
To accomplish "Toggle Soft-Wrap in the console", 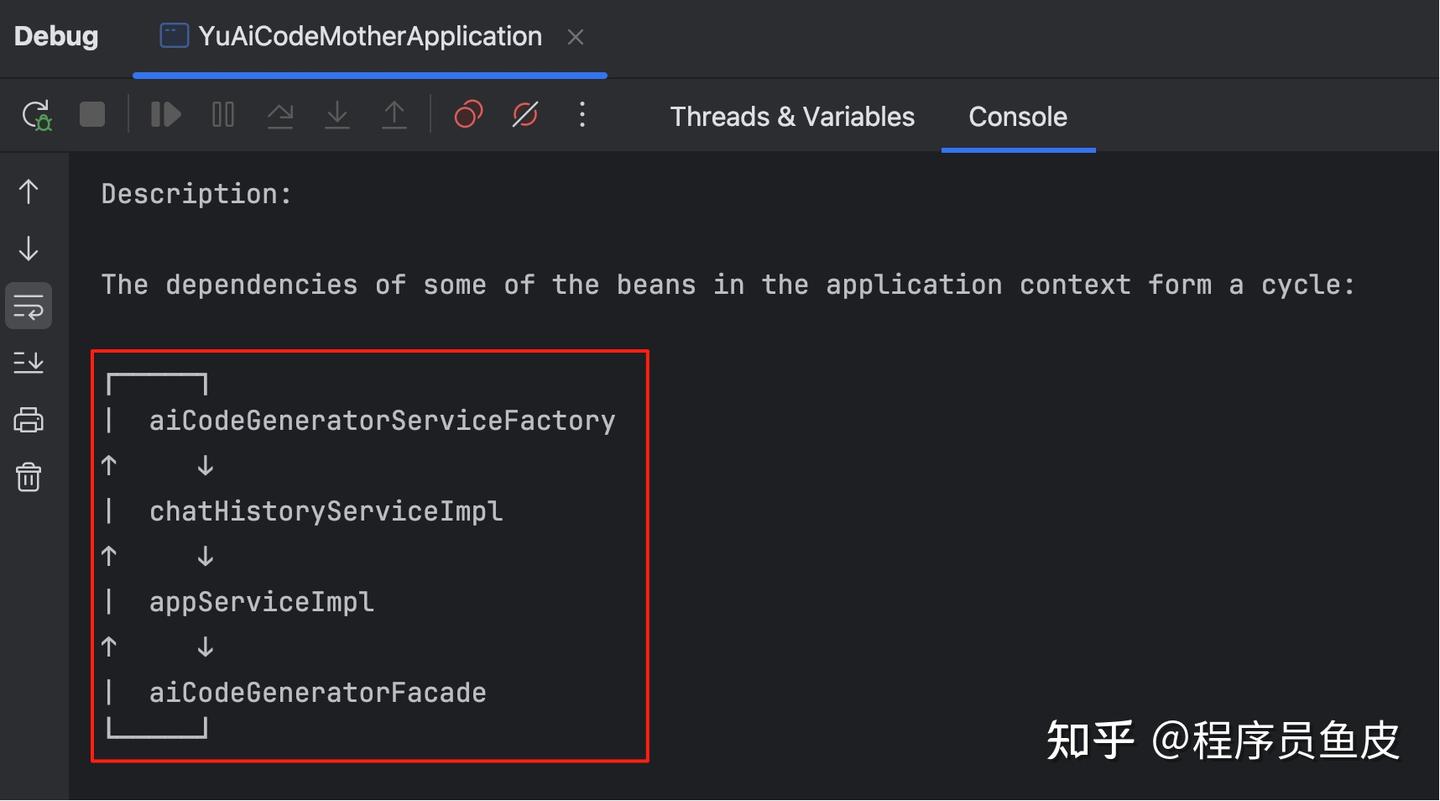I will pyautogui.click(x=29, y=305).
